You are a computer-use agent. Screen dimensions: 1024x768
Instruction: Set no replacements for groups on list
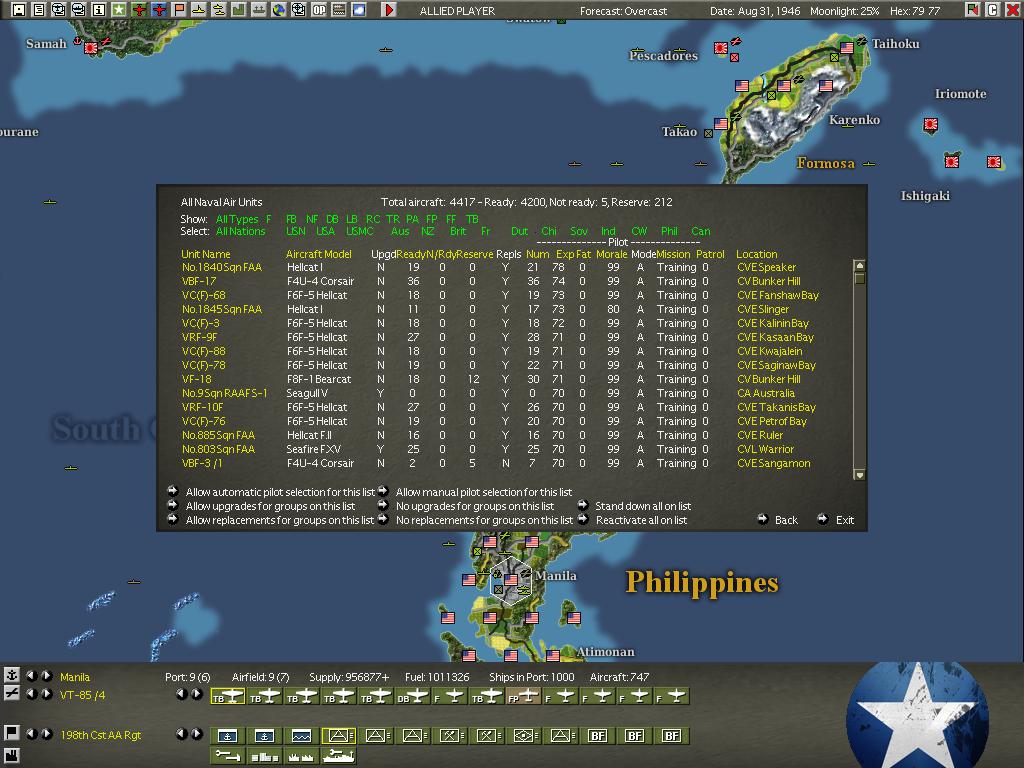[383, 519]
